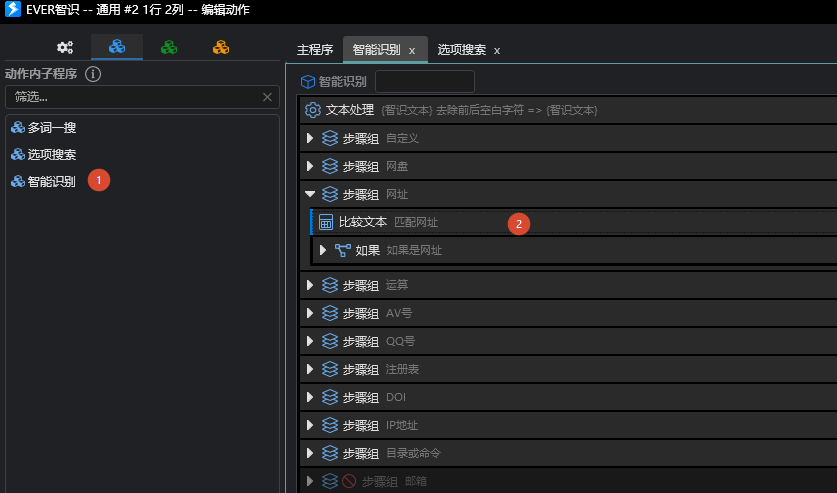Click the branch icon of 如果 step
Screen dimensions: 837x493
coord(342,250)
